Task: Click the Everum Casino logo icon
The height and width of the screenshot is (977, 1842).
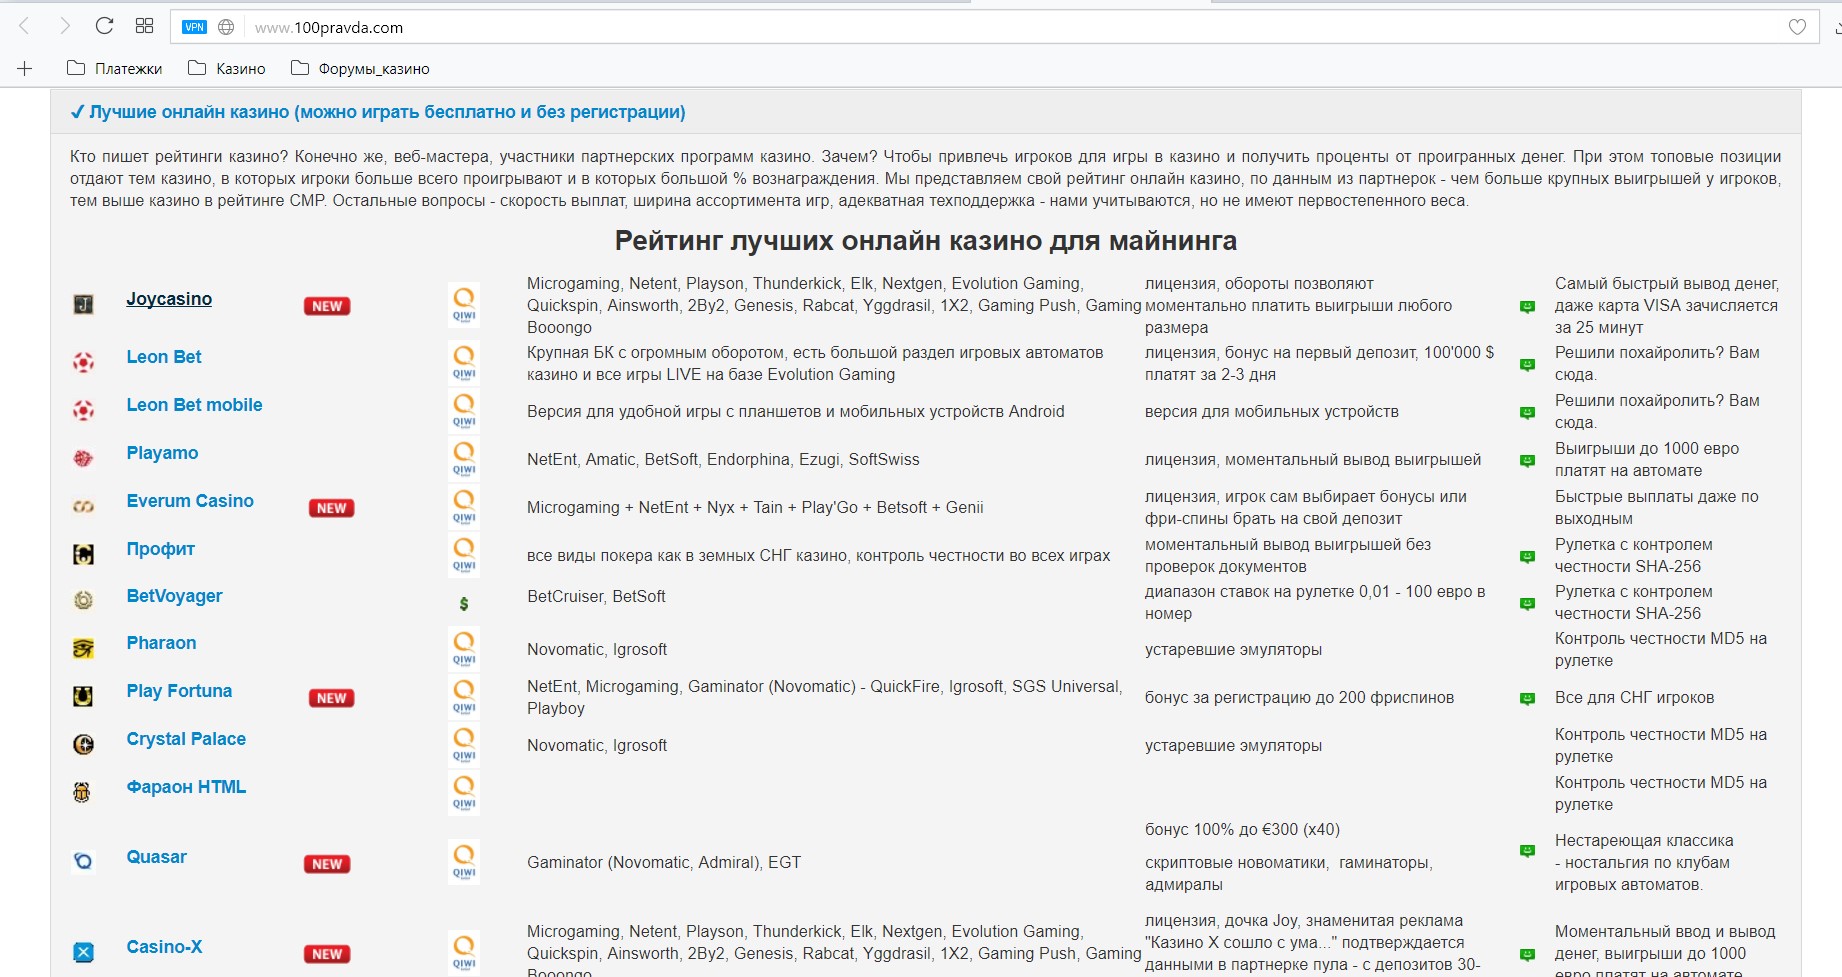Action: (x=84, y=506)
